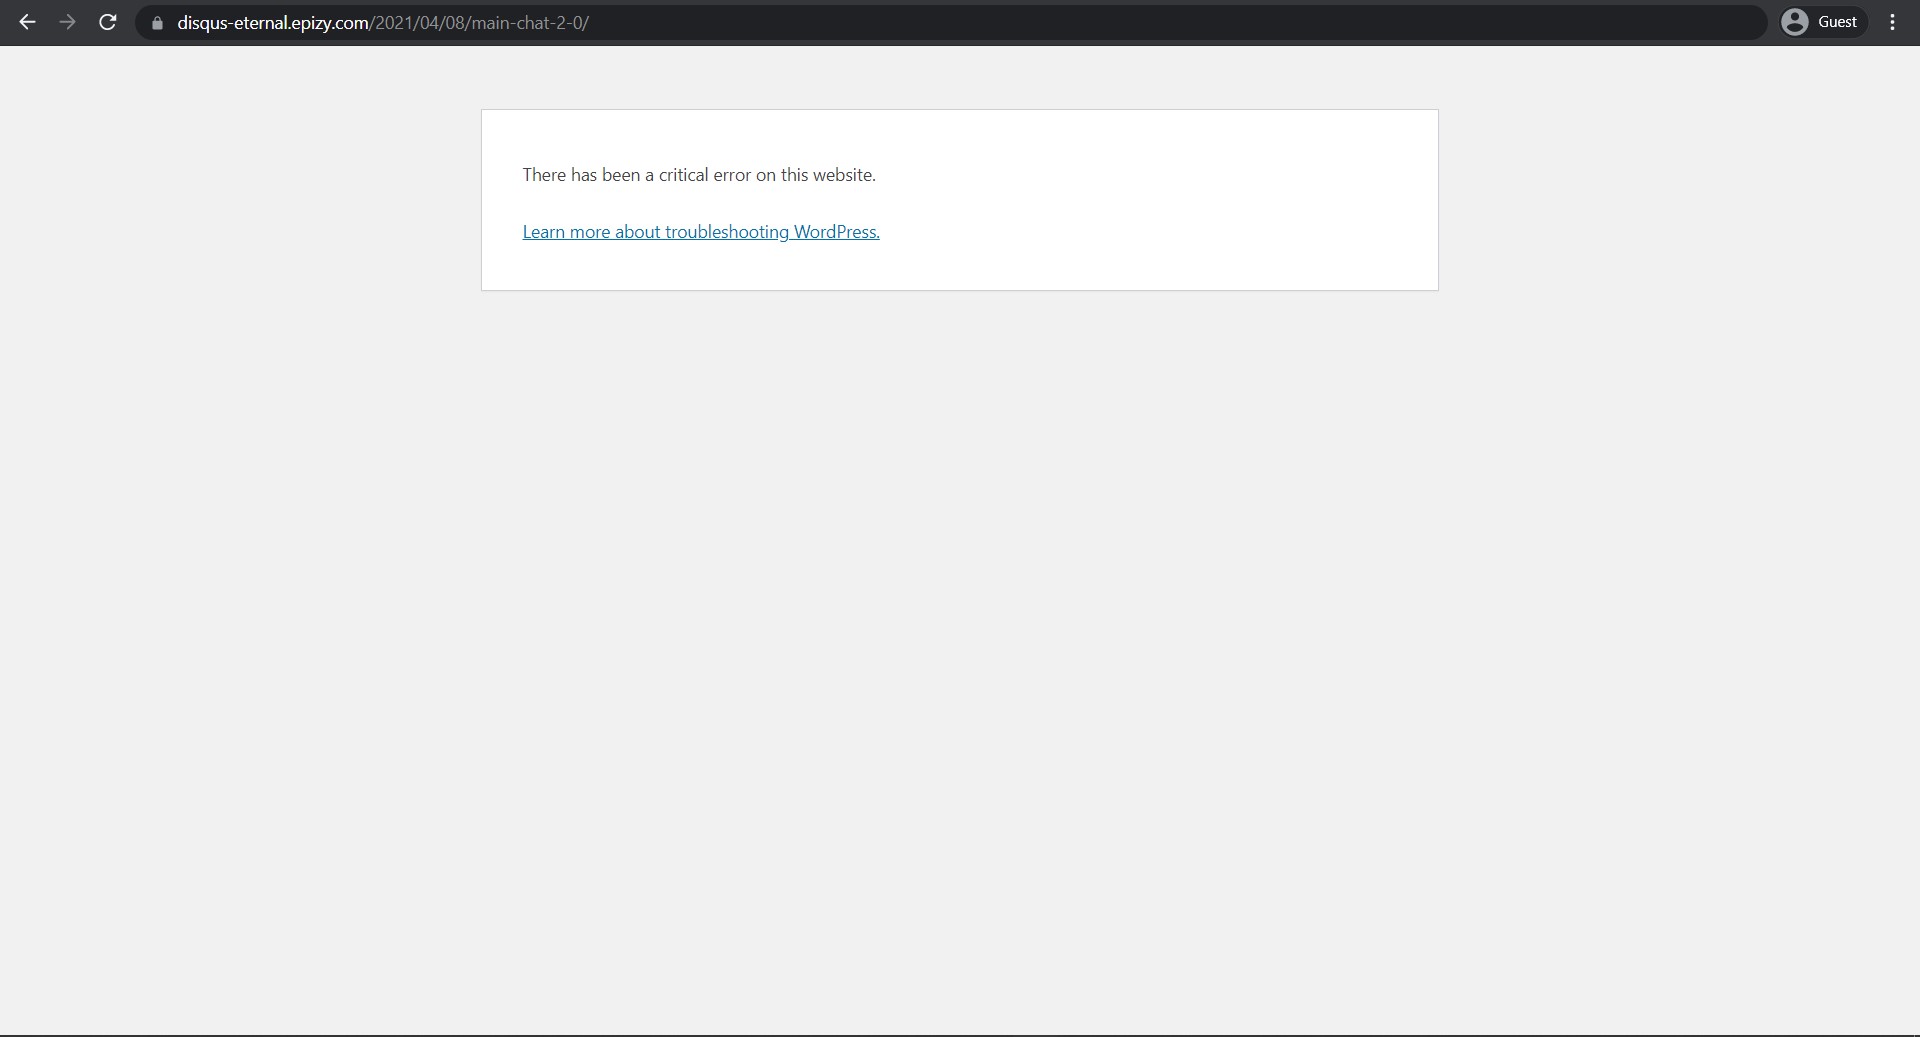
Task: Open Learn more about troubleshooting WordPress link
Action: (700, 232)
